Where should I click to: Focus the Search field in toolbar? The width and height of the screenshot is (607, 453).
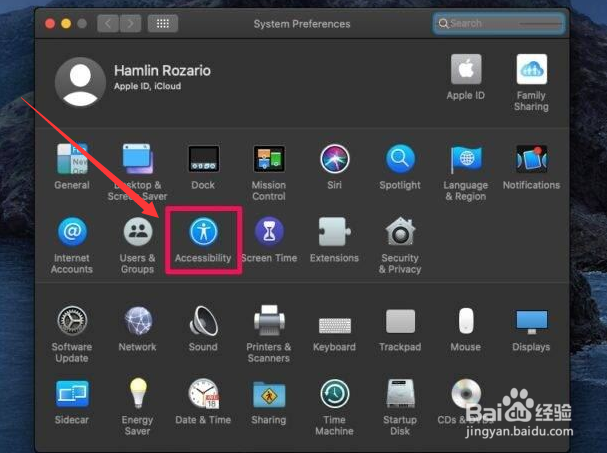(499, 24)
